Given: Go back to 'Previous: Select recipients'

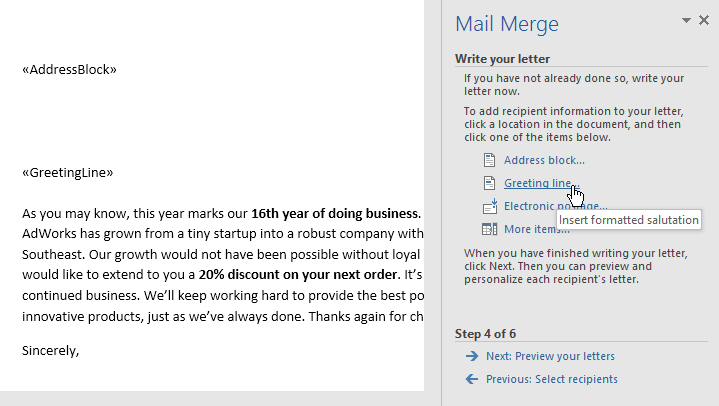Looking at the screenshot, I should (551, 379).
